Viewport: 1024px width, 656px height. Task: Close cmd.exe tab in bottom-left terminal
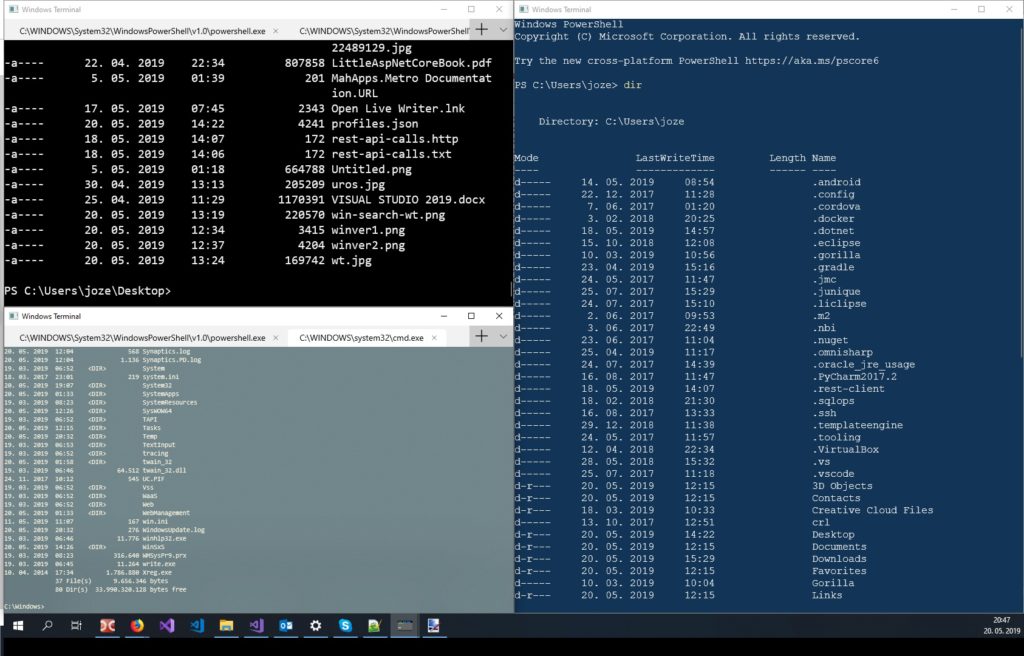pos(434,338)
